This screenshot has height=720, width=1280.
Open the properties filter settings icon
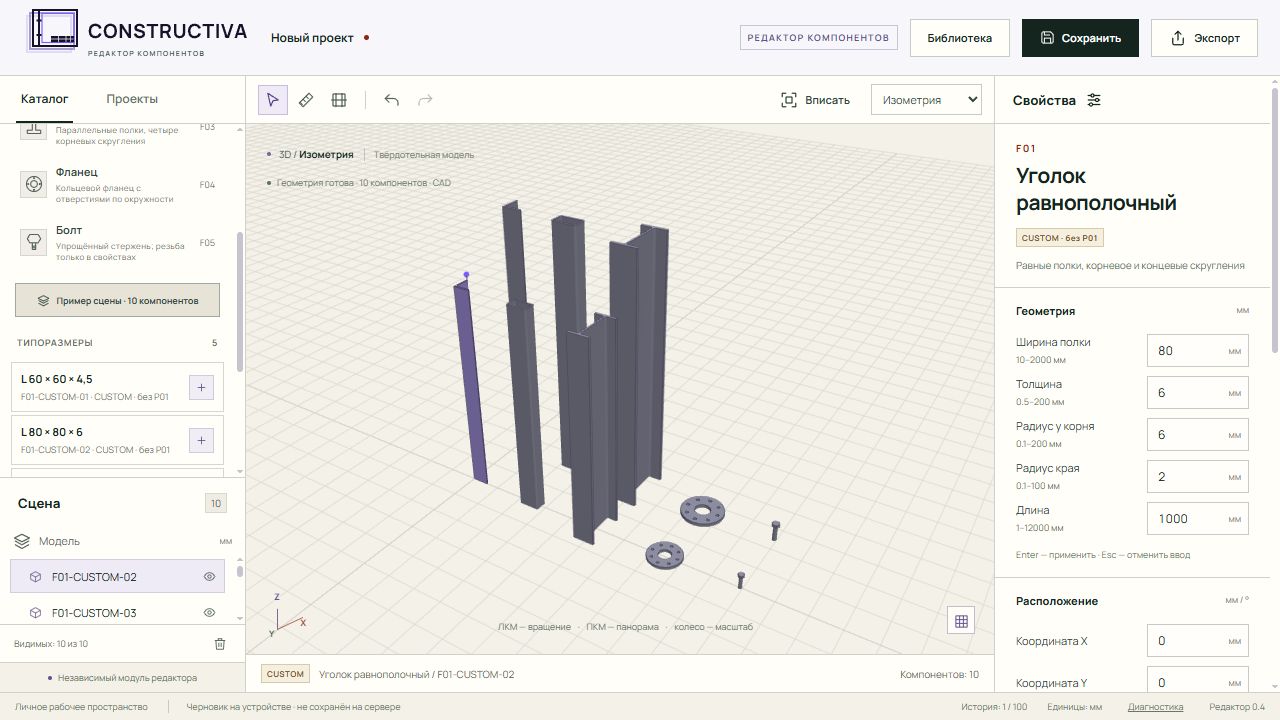pyautogui.click(x=1094, y=100)
